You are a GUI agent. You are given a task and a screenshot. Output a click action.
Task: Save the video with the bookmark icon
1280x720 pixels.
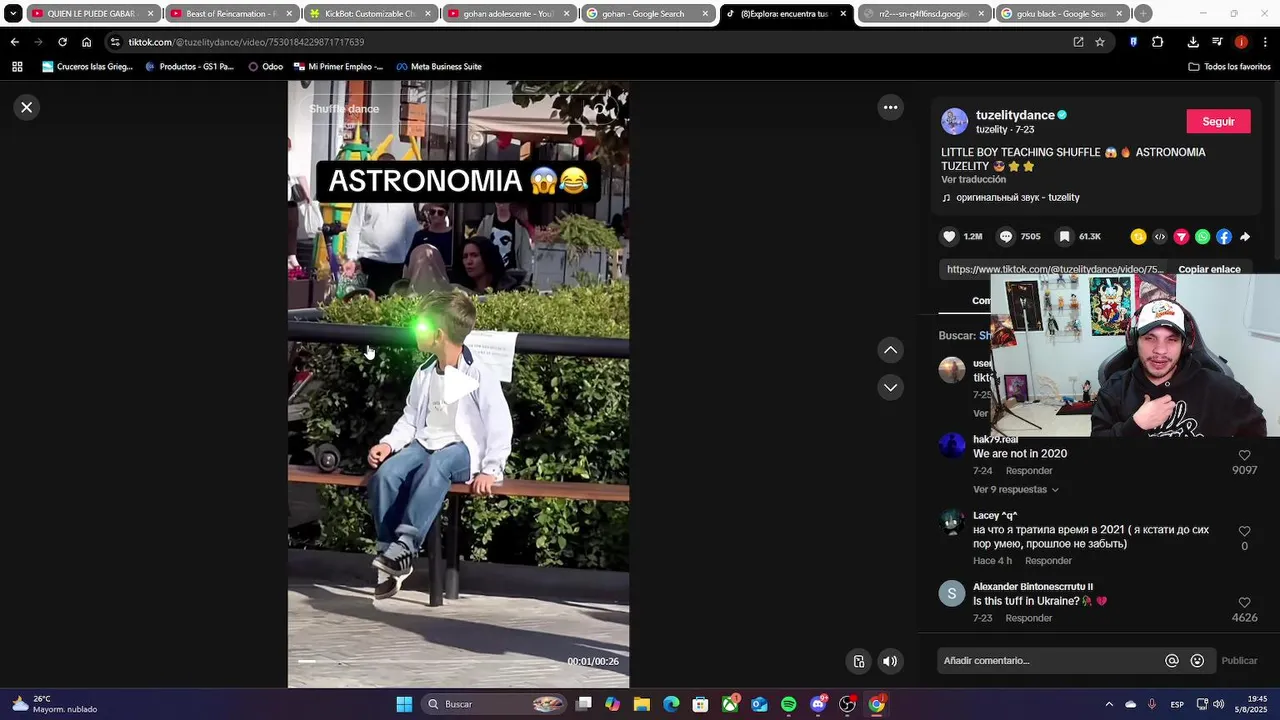[x=1065, y=237]
